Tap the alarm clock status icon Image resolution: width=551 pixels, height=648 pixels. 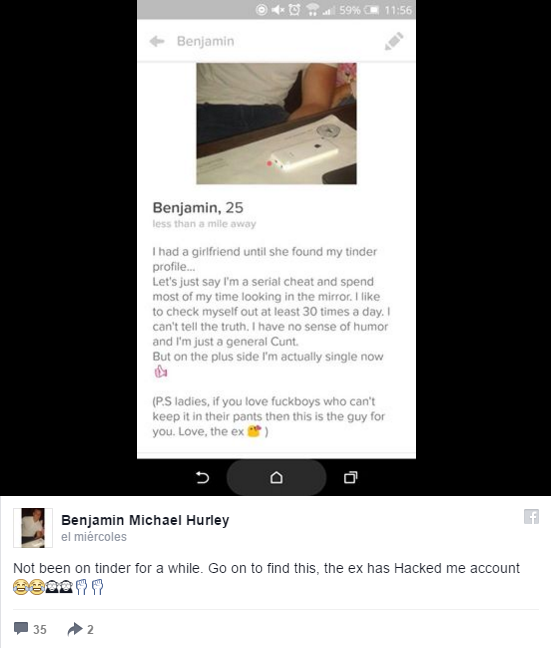pos(294,10)
